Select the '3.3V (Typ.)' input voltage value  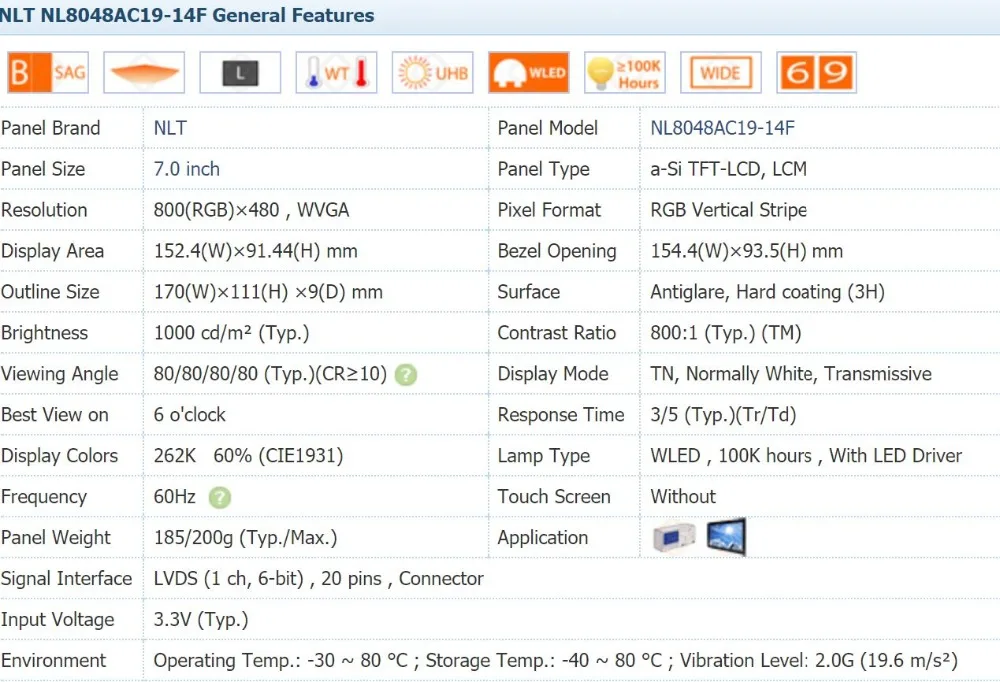pyautogui.click(x=201, y=619)
